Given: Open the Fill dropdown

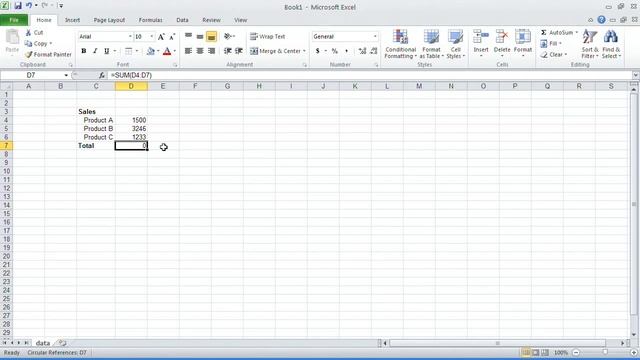Looking at the screenshot, I should click(551, 43).
